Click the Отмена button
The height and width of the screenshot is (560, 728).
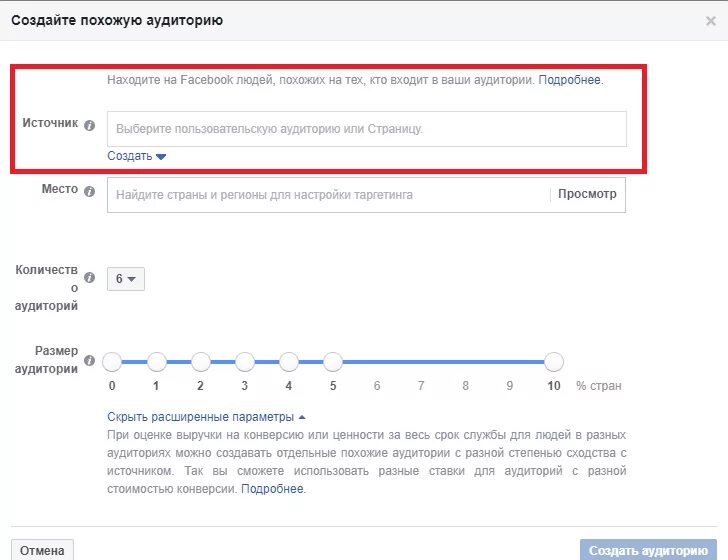pyautogui.click(x=42, y=550)
